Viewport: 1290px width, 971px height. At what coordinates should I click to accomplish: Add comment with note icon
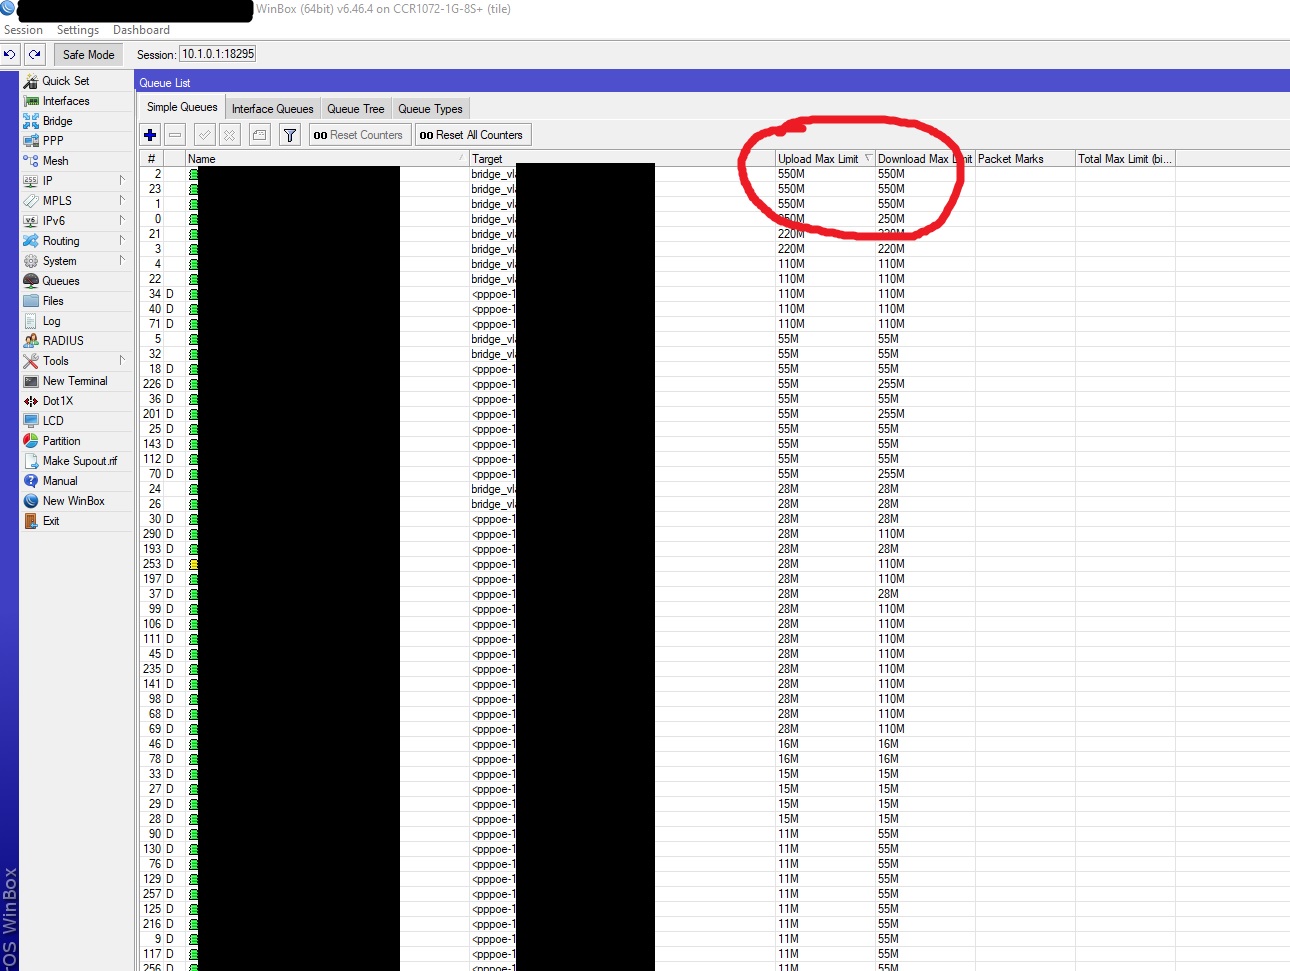coord(260,135)
